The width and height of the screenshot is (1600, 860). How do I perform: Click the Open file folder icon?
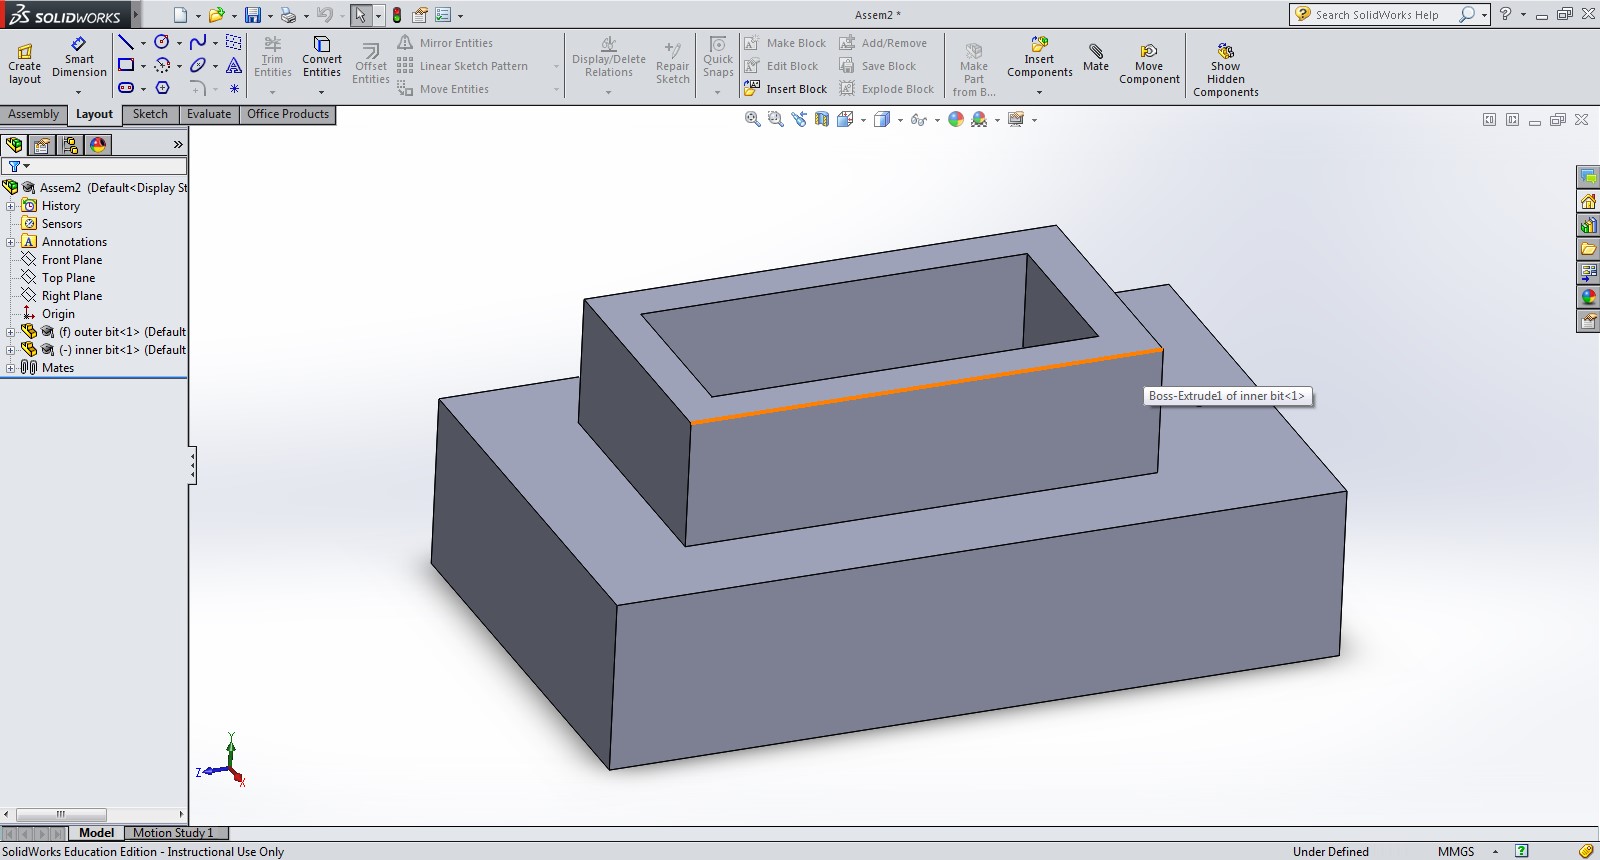tap(216, 15)
